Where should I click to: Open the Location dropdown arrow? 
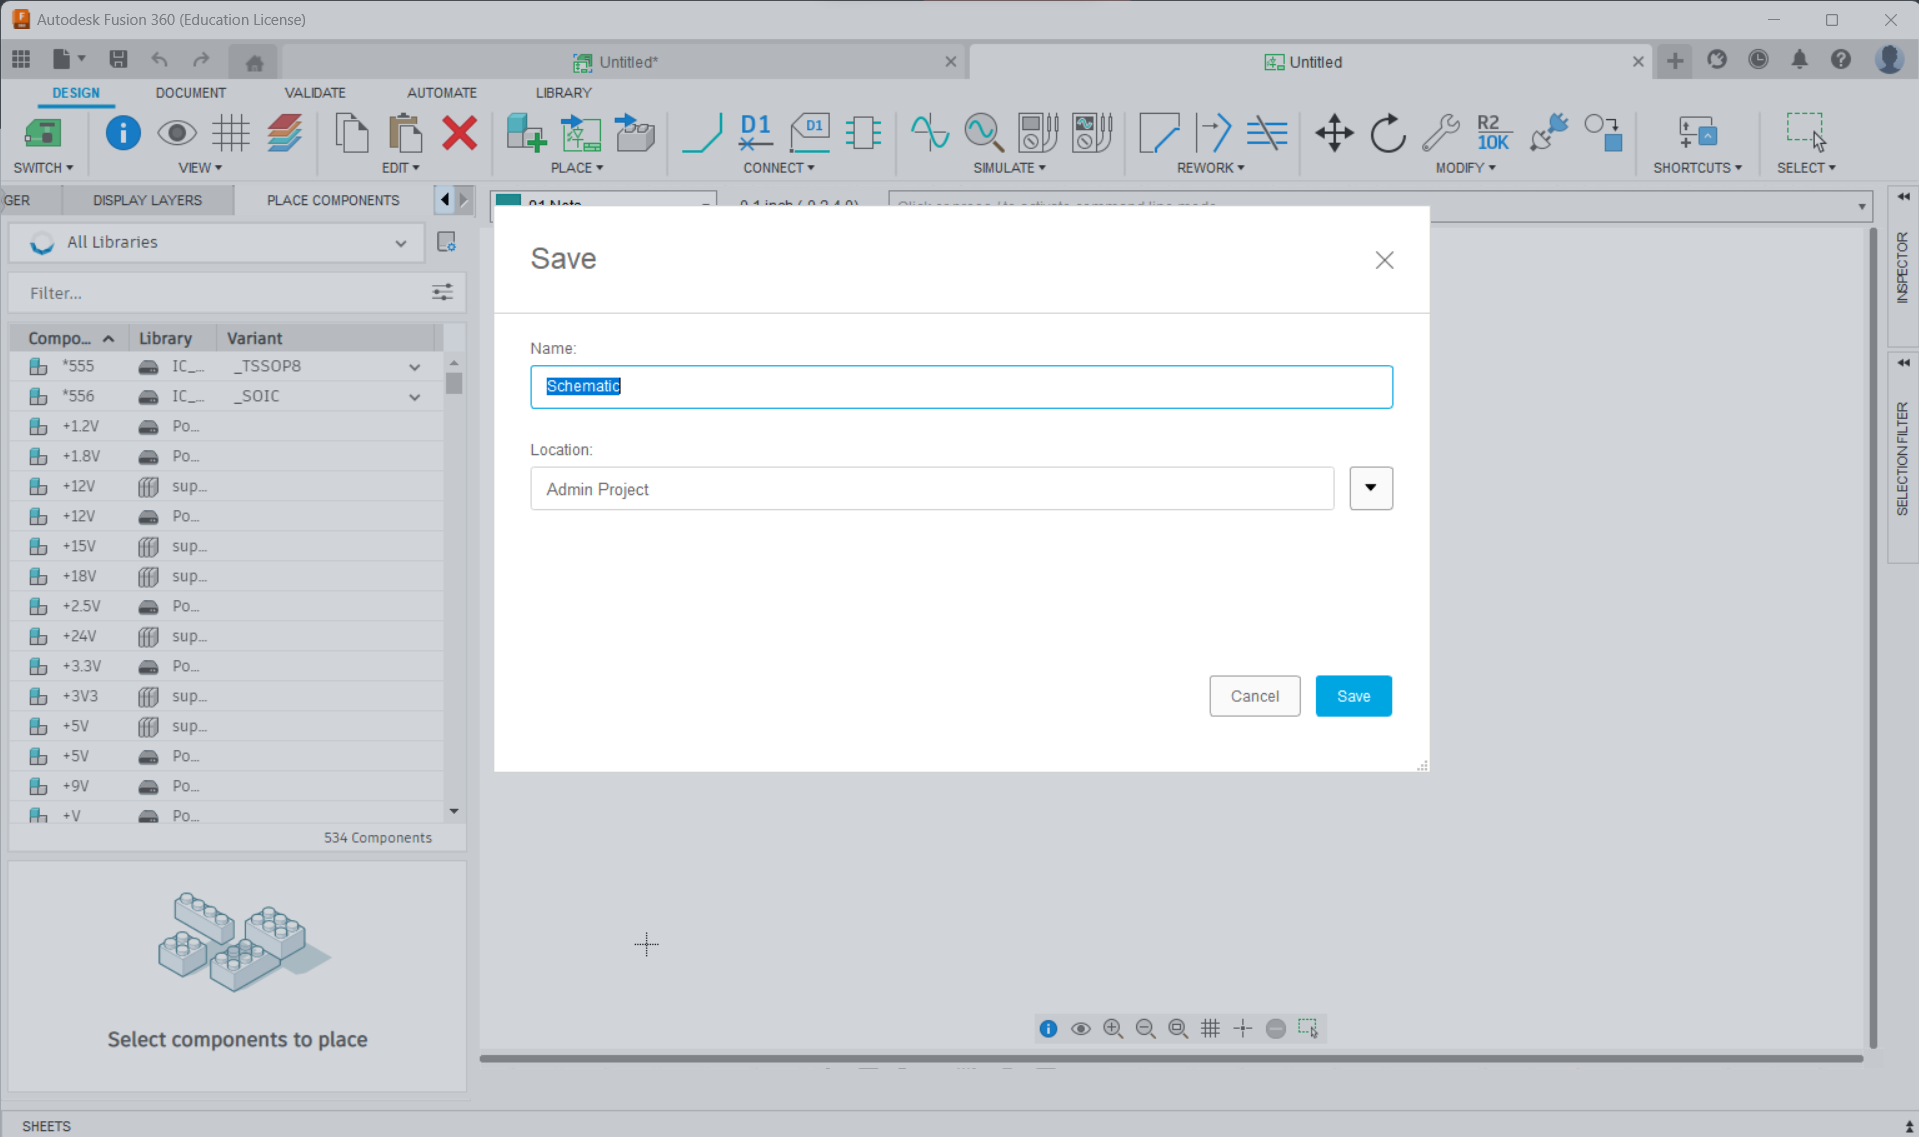click(1370, 488)
